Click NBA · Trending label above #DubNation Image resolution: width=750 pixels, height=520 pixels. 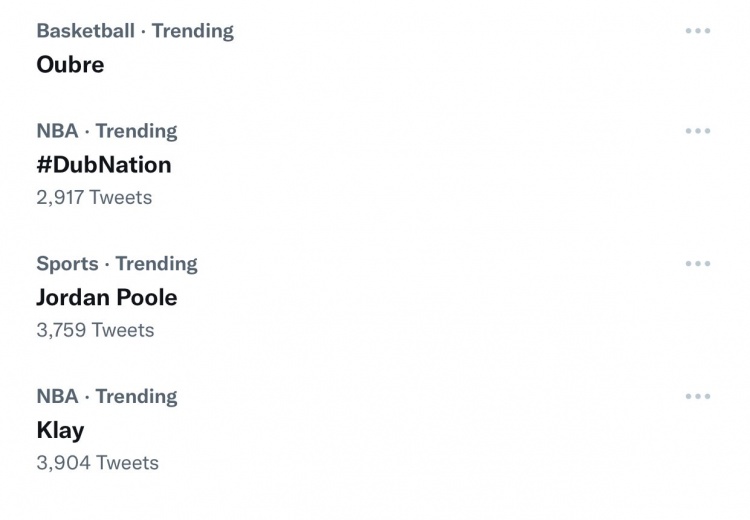pyautogui.click(x=107, y=131)
